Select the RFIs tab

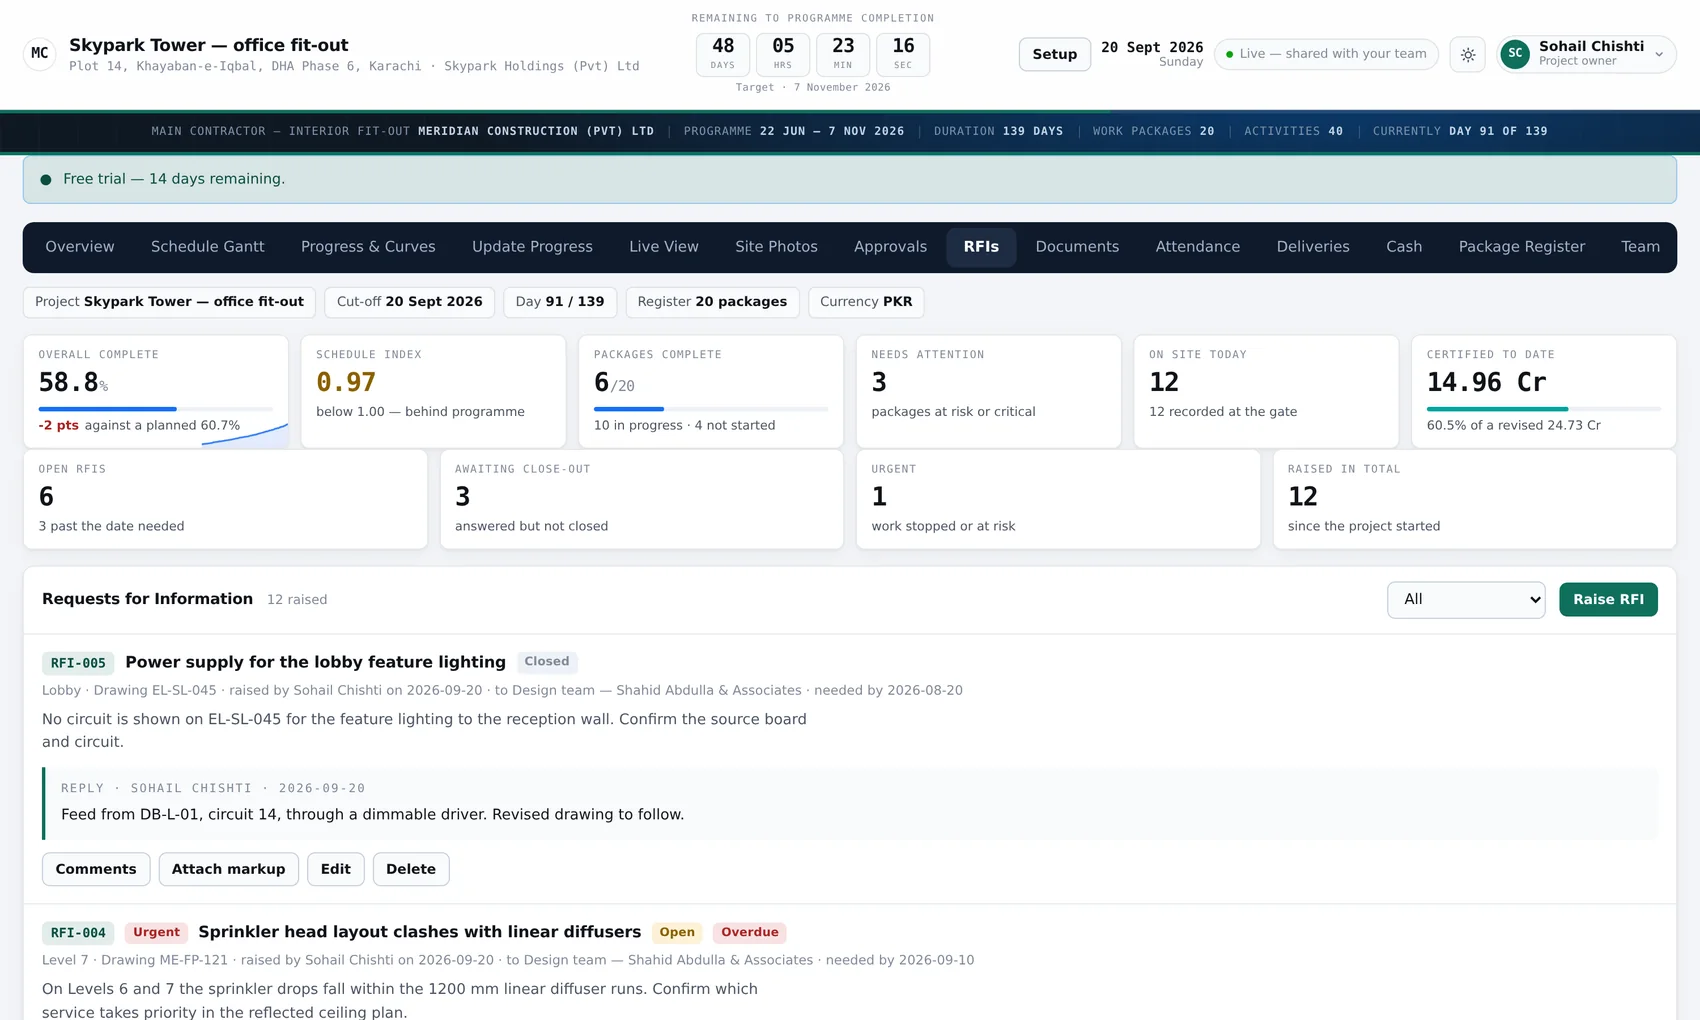981,247
